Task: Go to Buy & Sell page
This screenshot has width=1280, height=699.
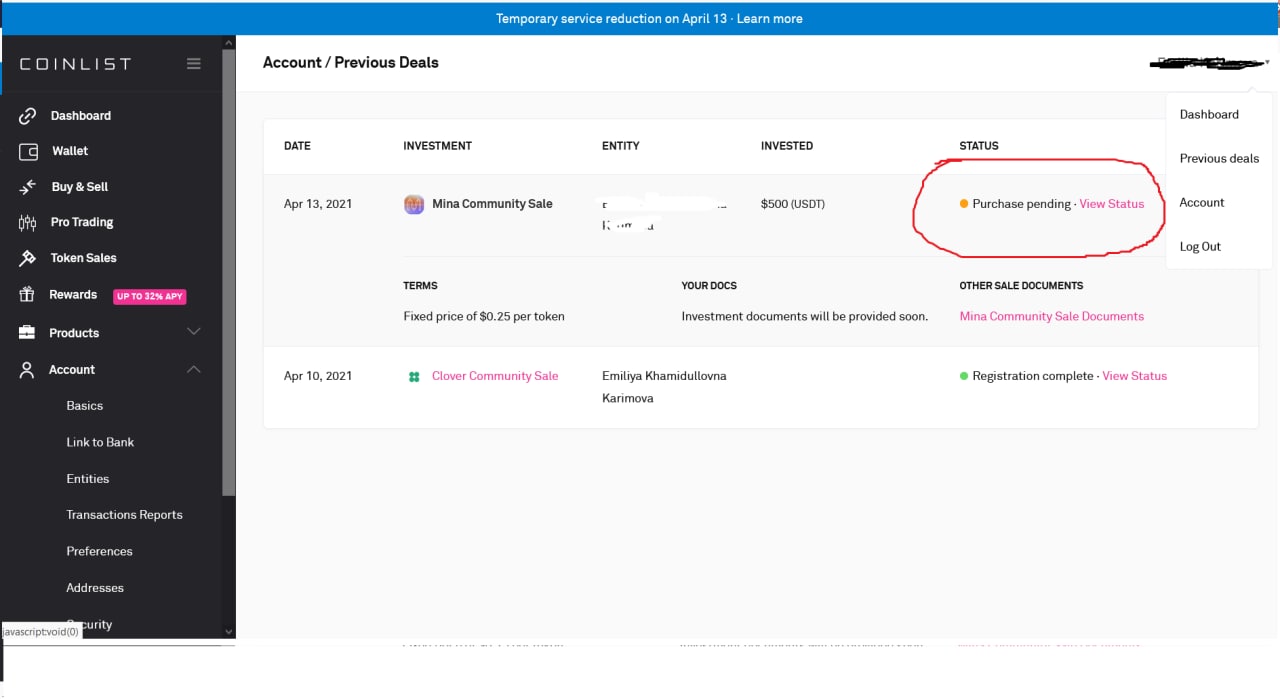Action: click(80, 187)
